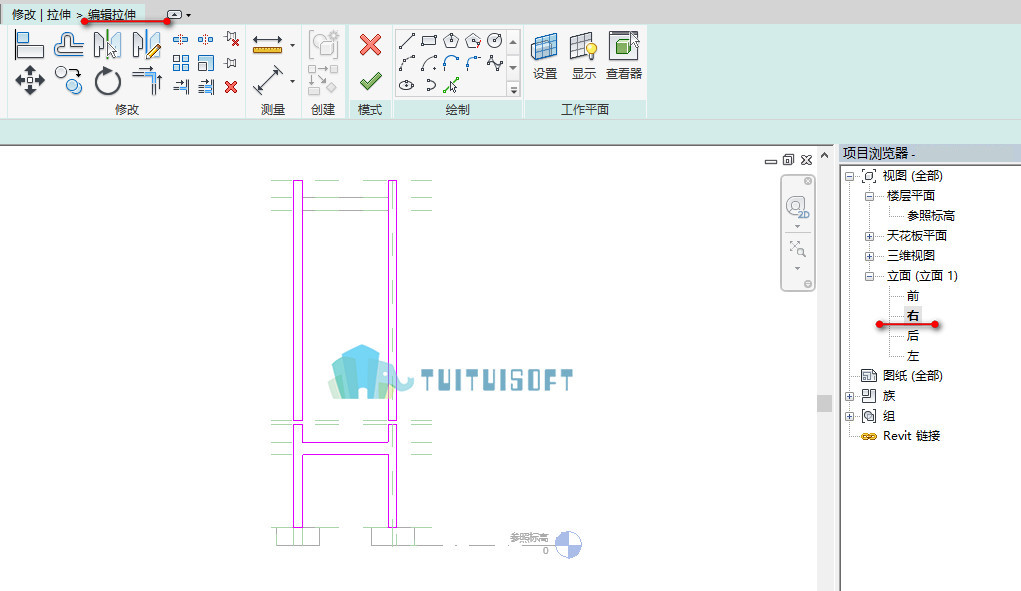Viewport: 1021px width, 591px height.
Task: Select the Move tool icon
Action: [x=30, y=81]
